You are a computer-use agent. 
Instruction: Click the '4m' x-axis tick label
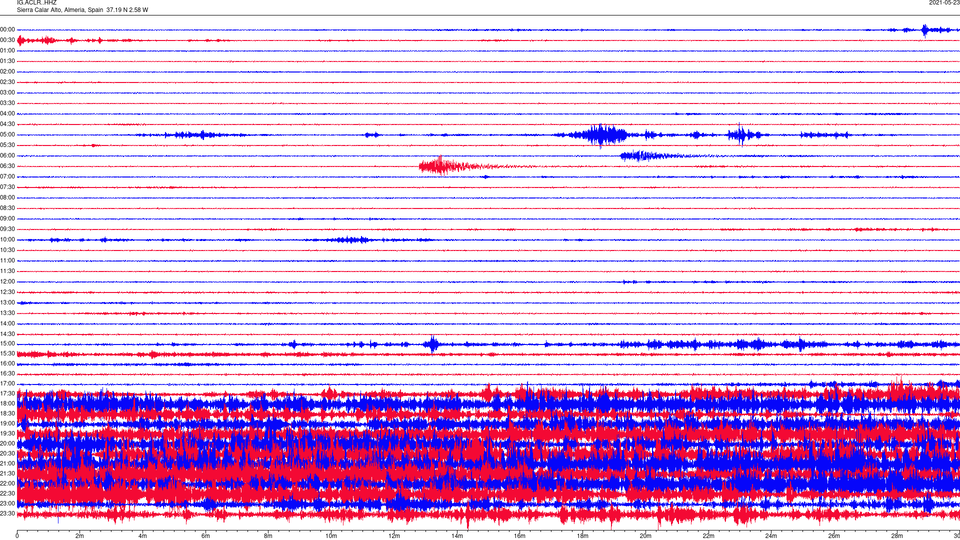pyautogui.click(x=143, y=536)
